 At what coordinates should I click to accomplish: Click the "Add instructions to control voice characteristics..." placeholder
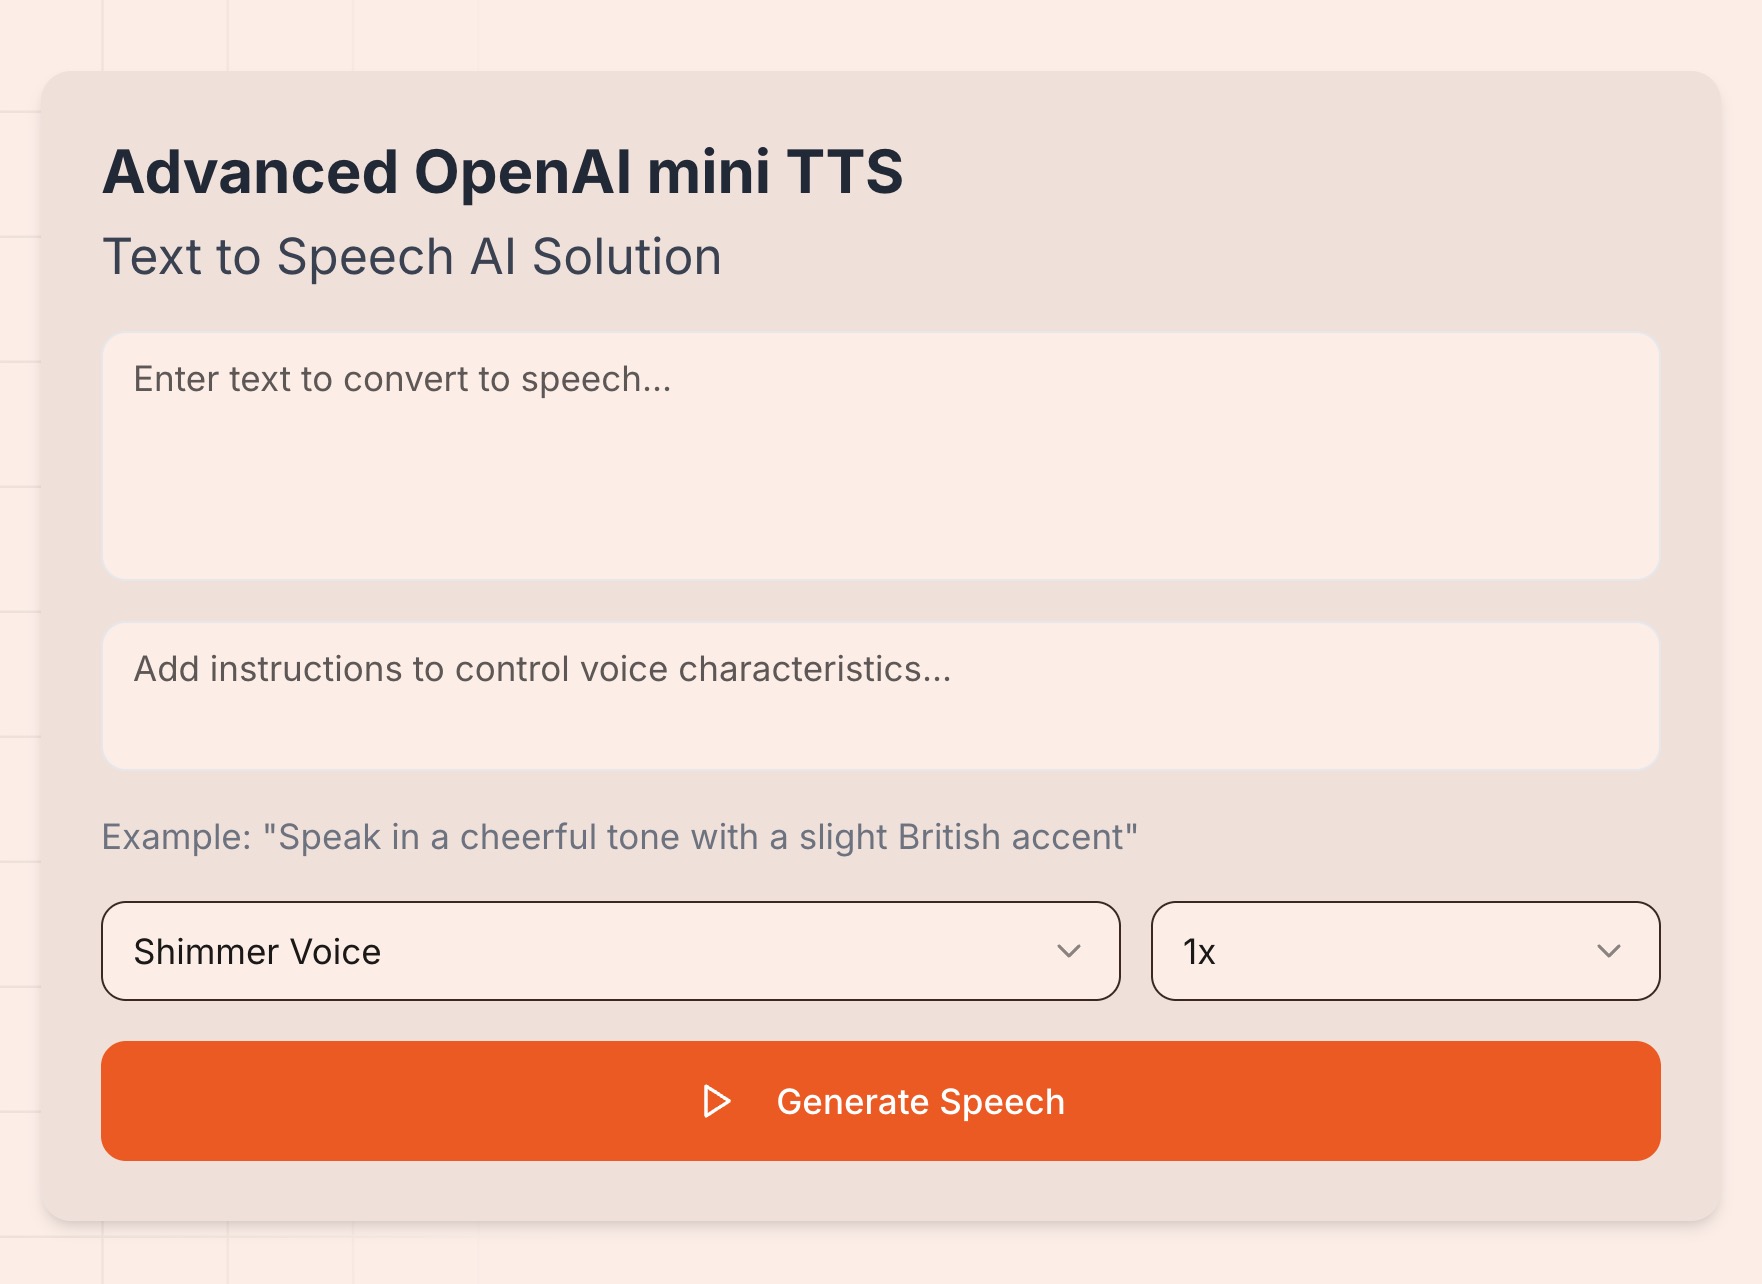coord(542,669)
